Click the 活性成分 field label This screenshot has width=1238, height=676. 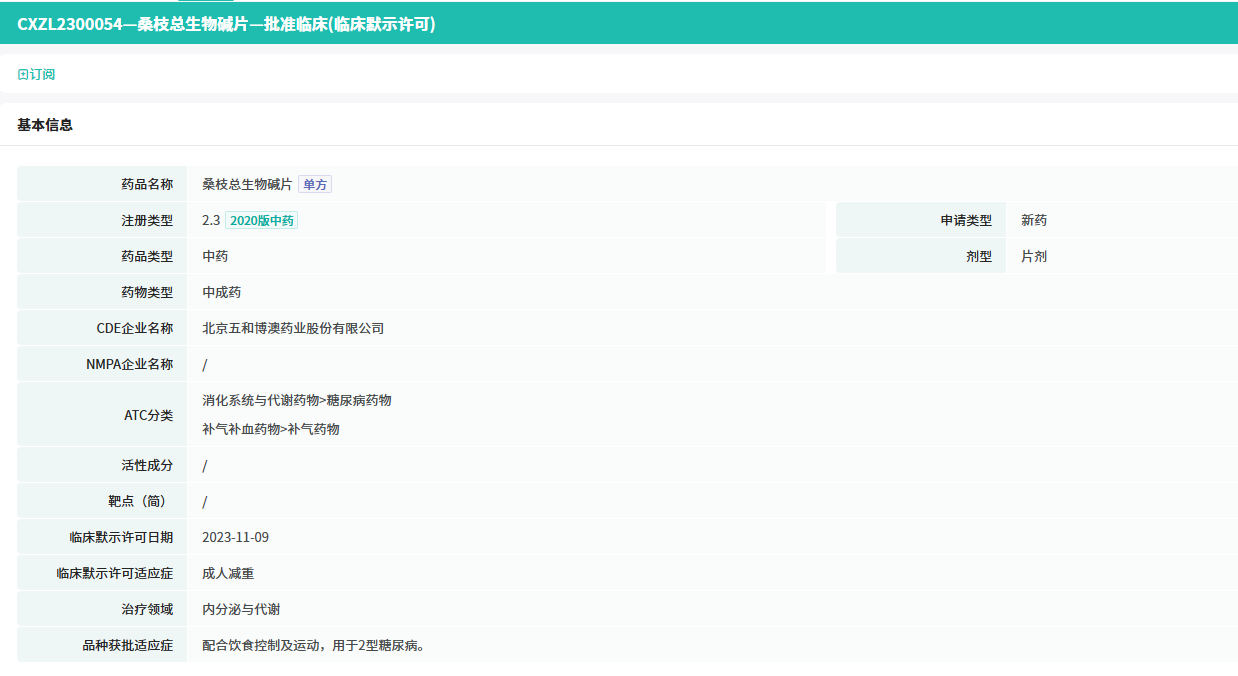click(147, 465)
